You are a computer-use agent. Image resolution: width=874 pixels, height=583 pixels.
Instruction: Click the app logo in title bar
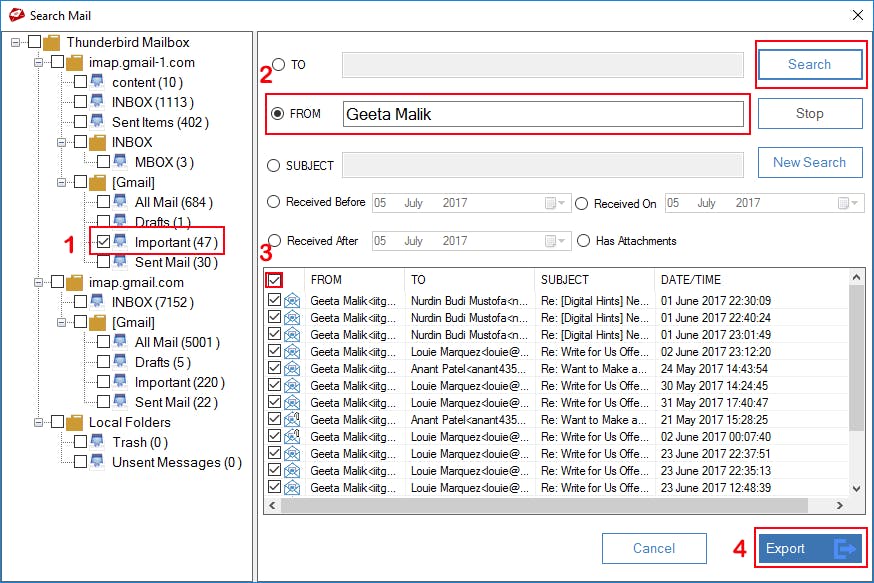[x=14, y=14]
